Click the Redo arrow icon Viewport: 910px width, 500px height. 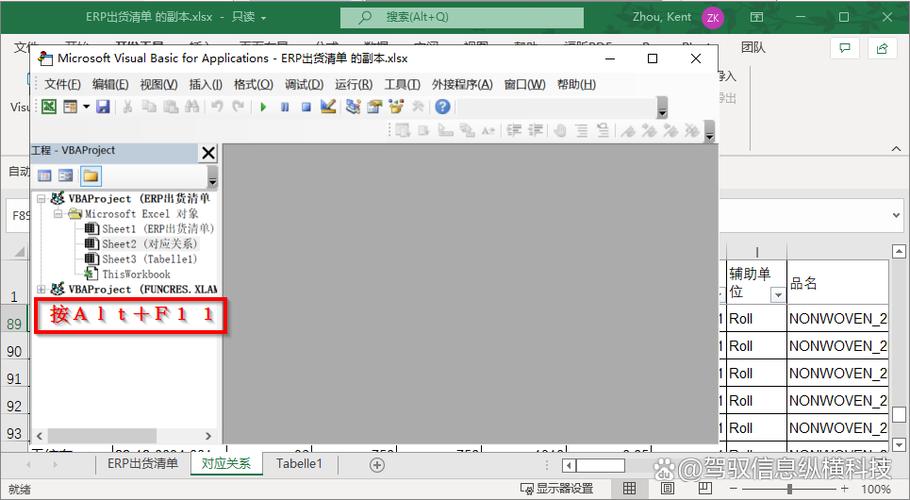pyautogui.click(x=238, y=107)
